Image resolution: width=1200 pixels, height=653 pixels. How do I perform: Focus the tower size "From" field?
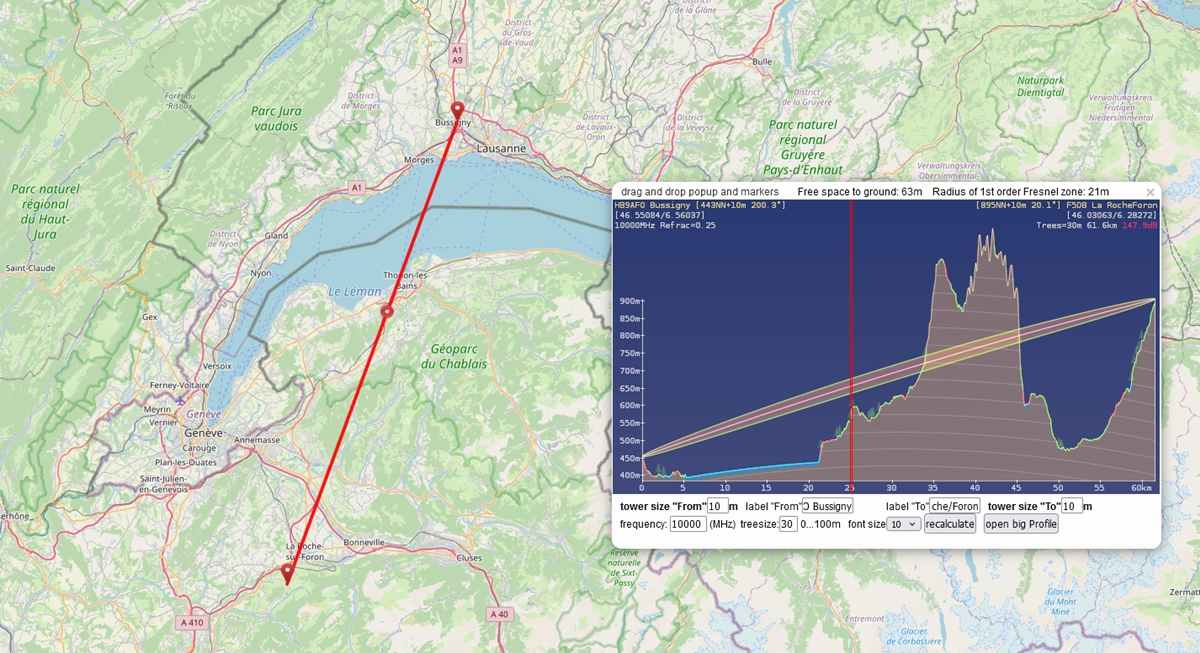pos(717,506)
